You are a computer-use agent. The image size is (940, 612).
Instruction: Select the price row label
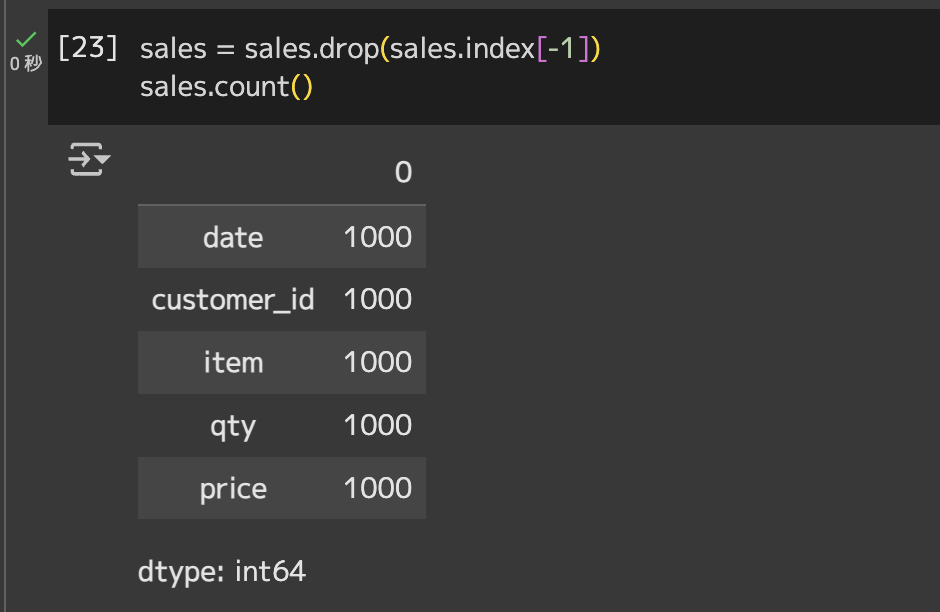(x=233, y=489)
